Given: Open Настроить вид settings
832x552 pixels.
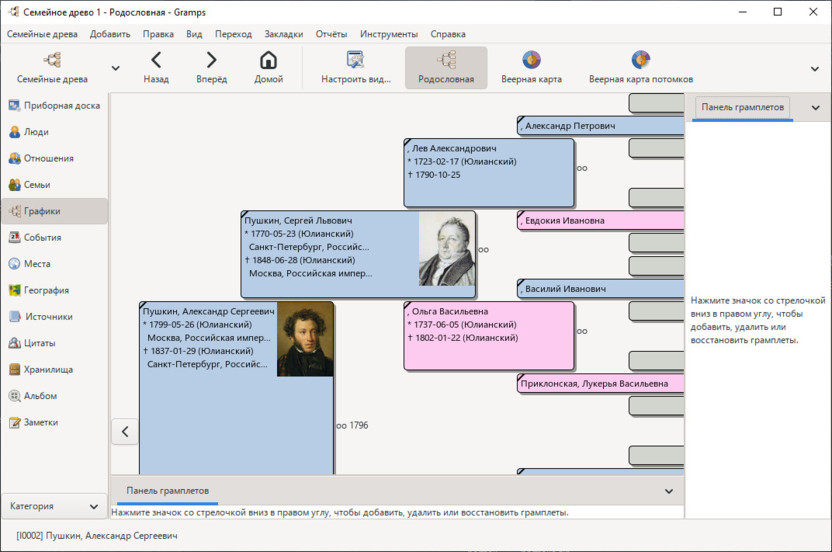Looking at the screenshot, I should 356,67.
